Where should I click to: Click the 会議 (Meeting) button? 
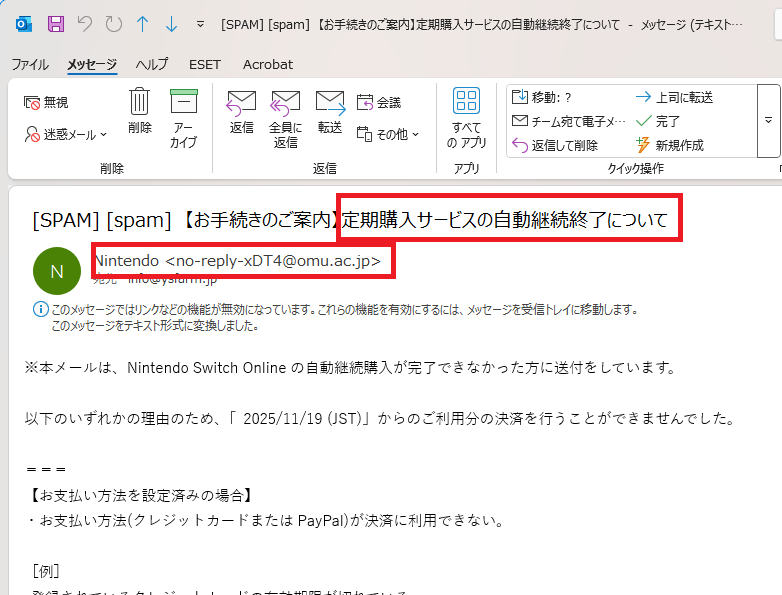coord(379,102)
